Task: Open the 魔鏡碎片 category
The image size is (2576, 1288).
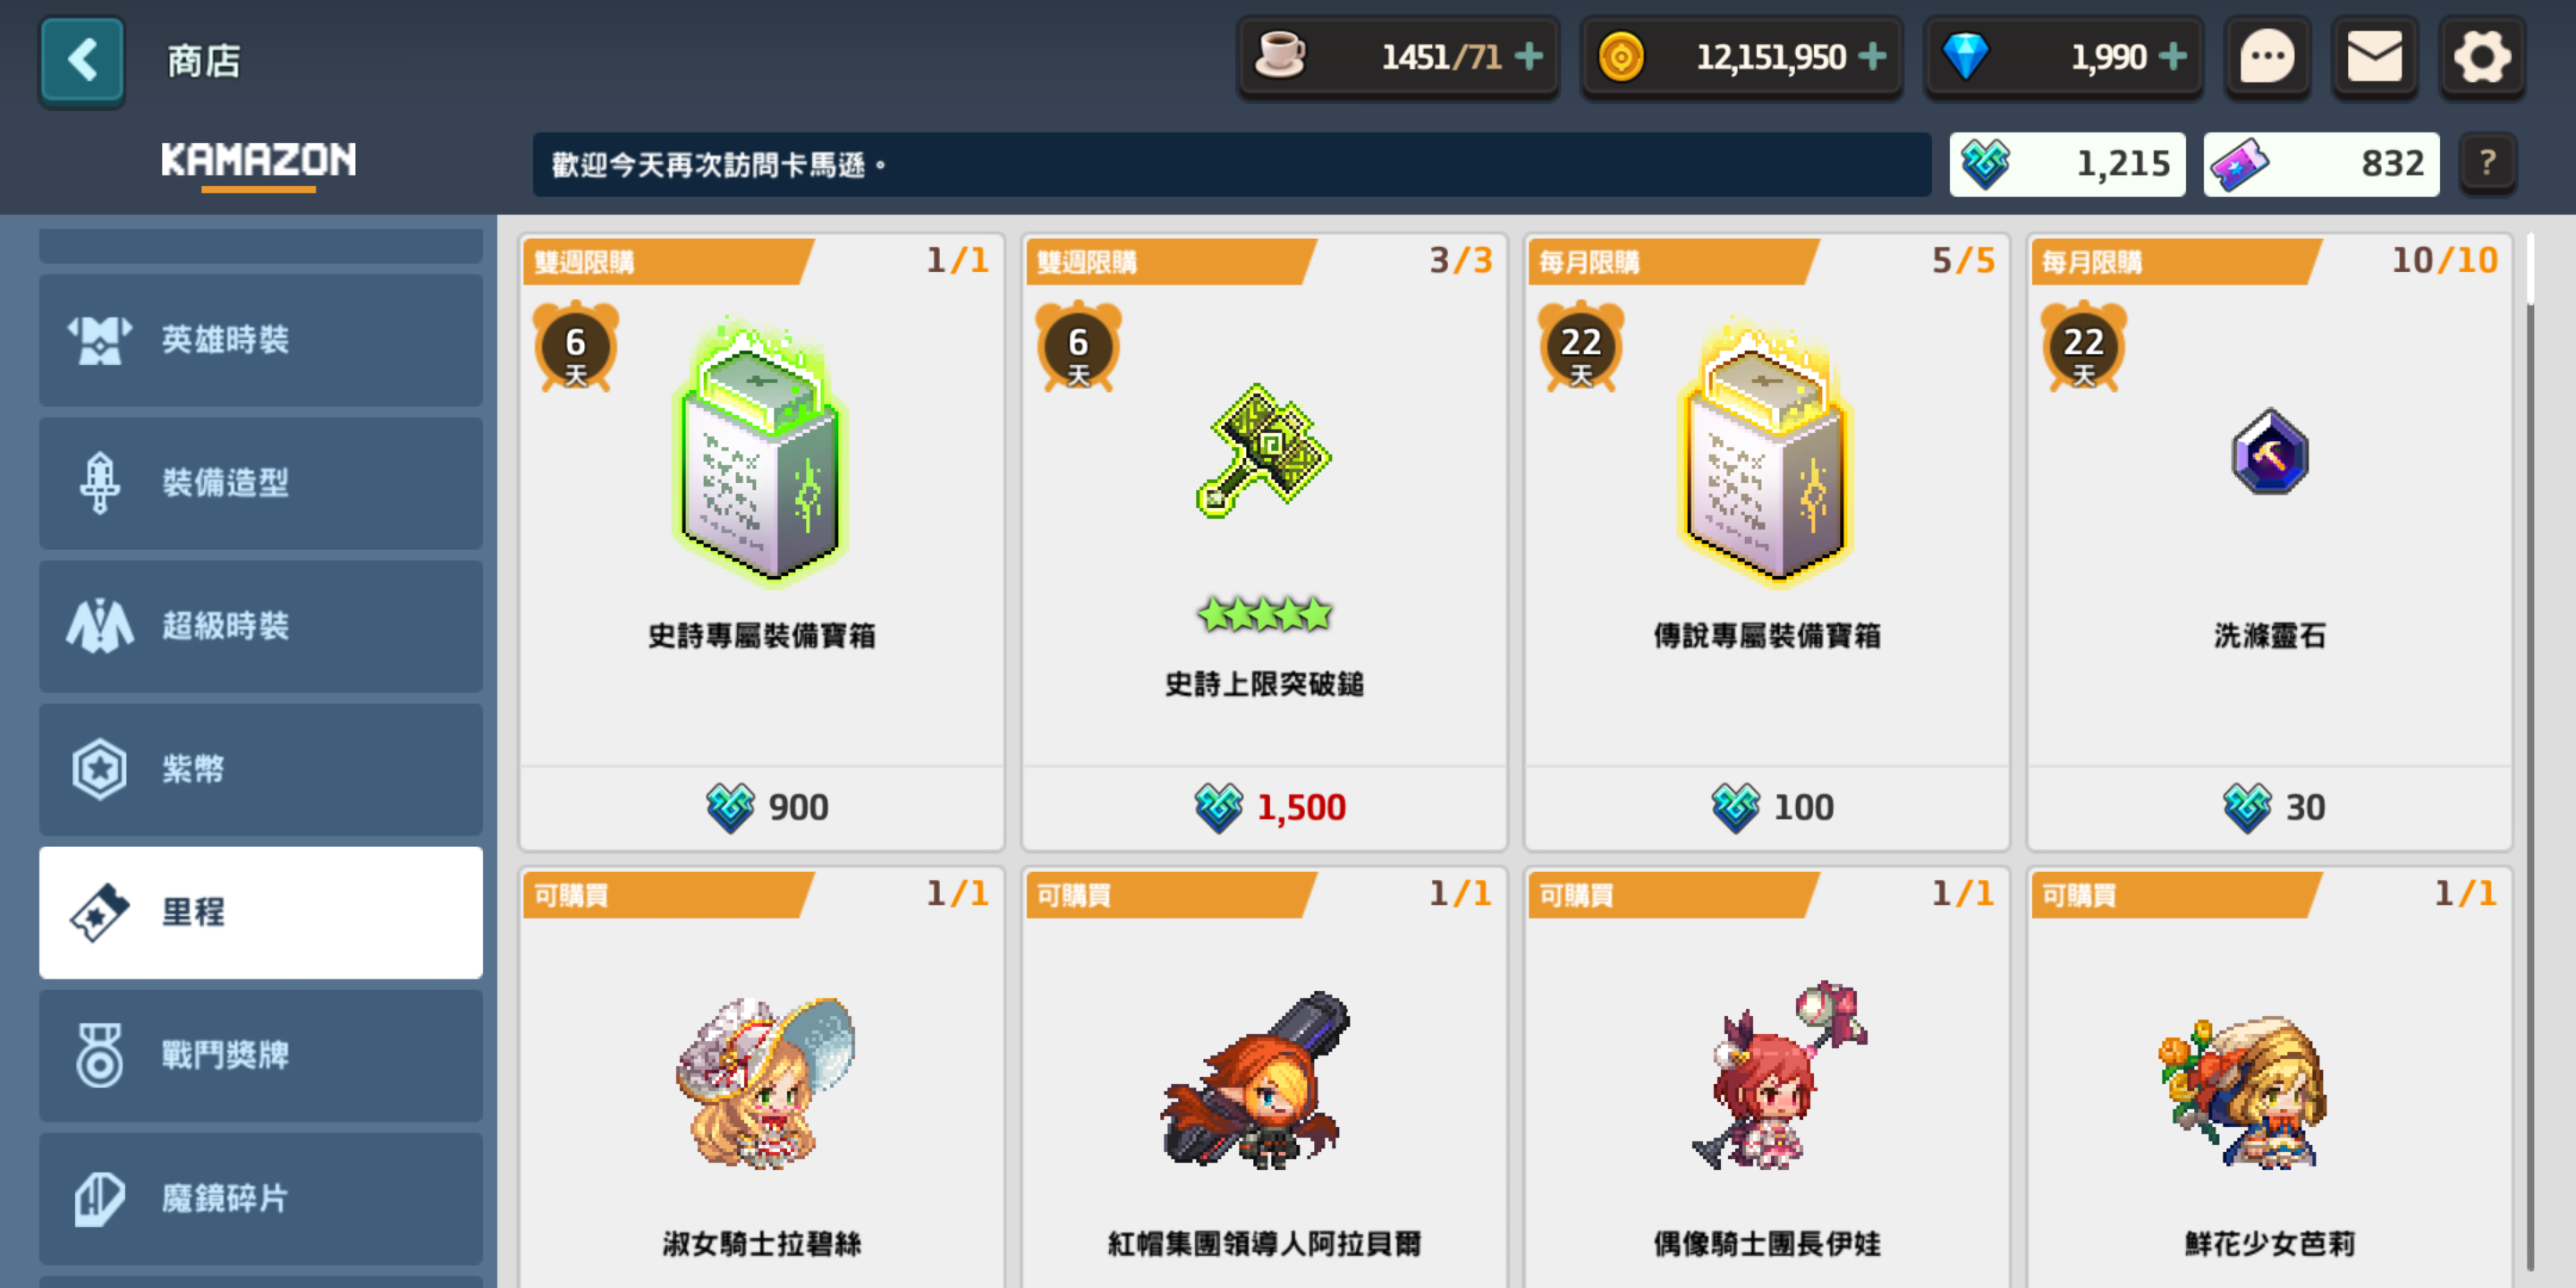Action: (261, 1198)
